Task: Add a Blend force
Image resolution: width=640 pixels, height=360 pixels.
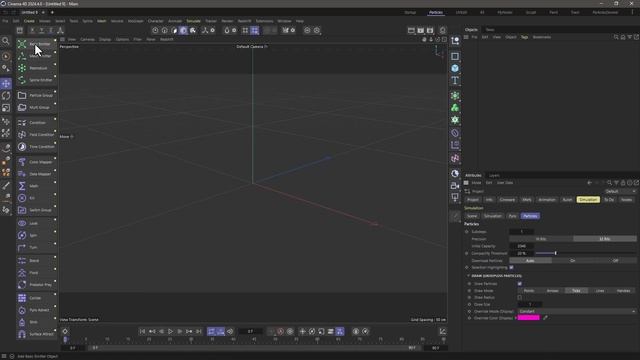Action: pos(36,260)
